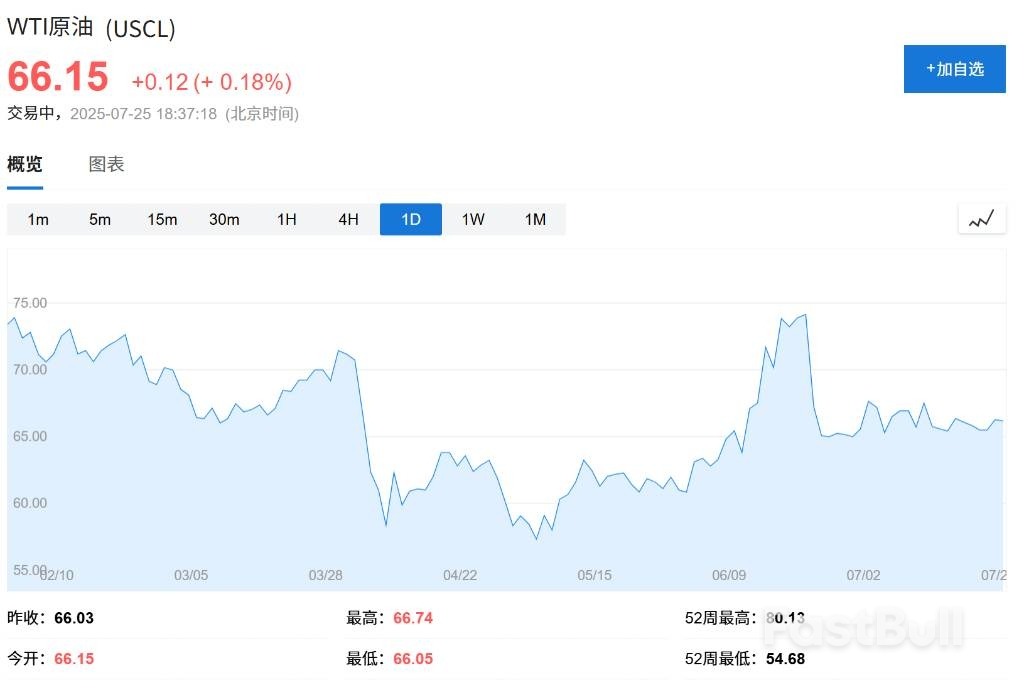Click the WTI原油 (USCL) title

pos(91,29)
